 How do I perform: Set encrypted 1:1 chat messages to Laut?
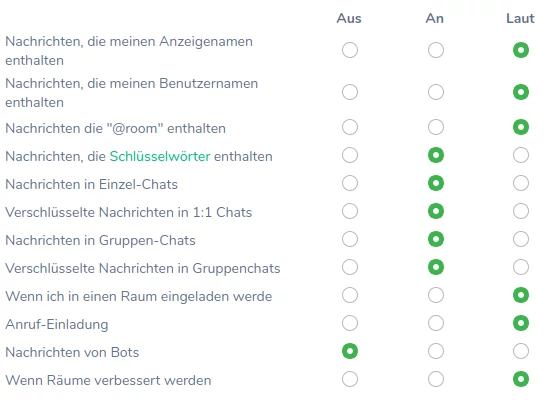(521, 211)
